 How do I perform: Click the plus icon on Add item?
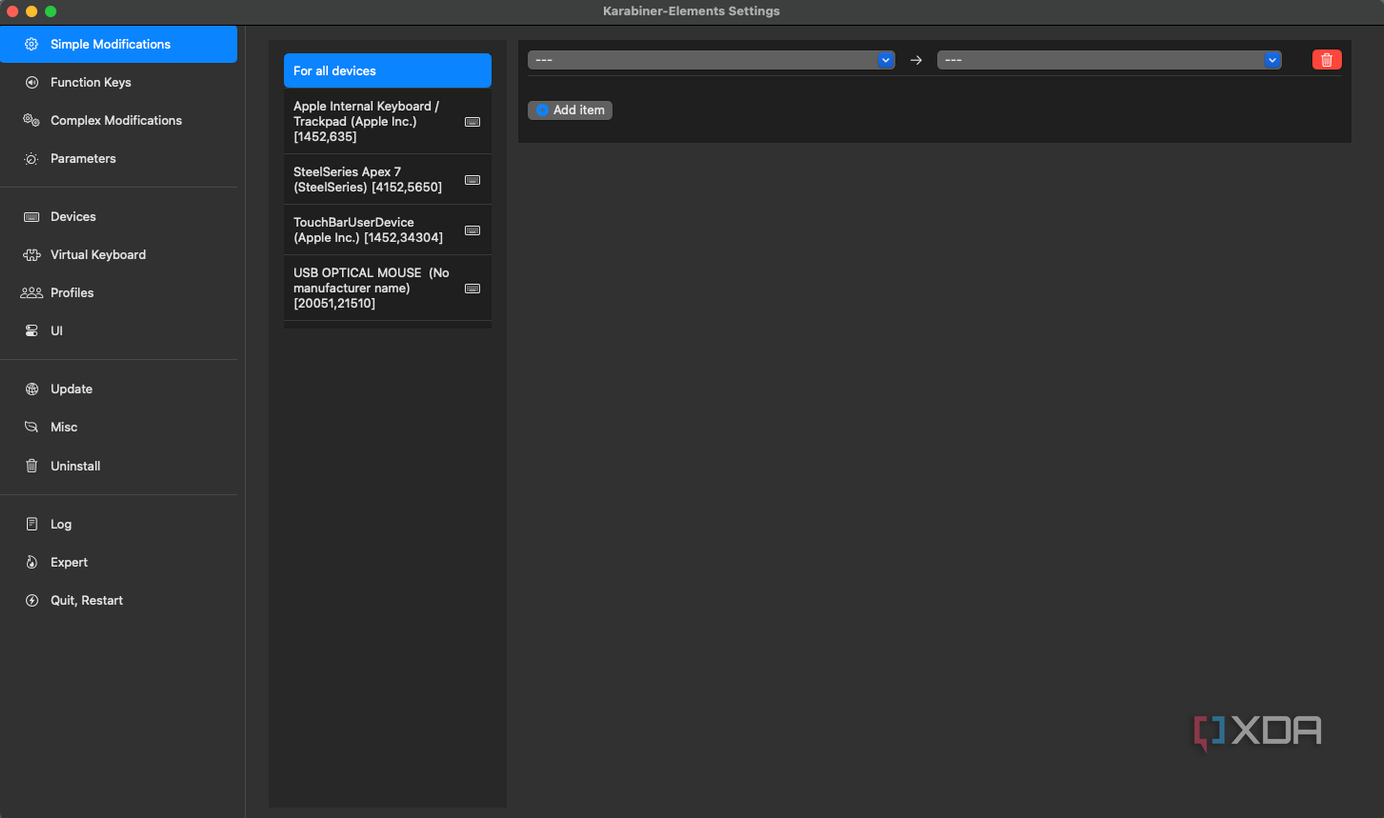[542, 110]
